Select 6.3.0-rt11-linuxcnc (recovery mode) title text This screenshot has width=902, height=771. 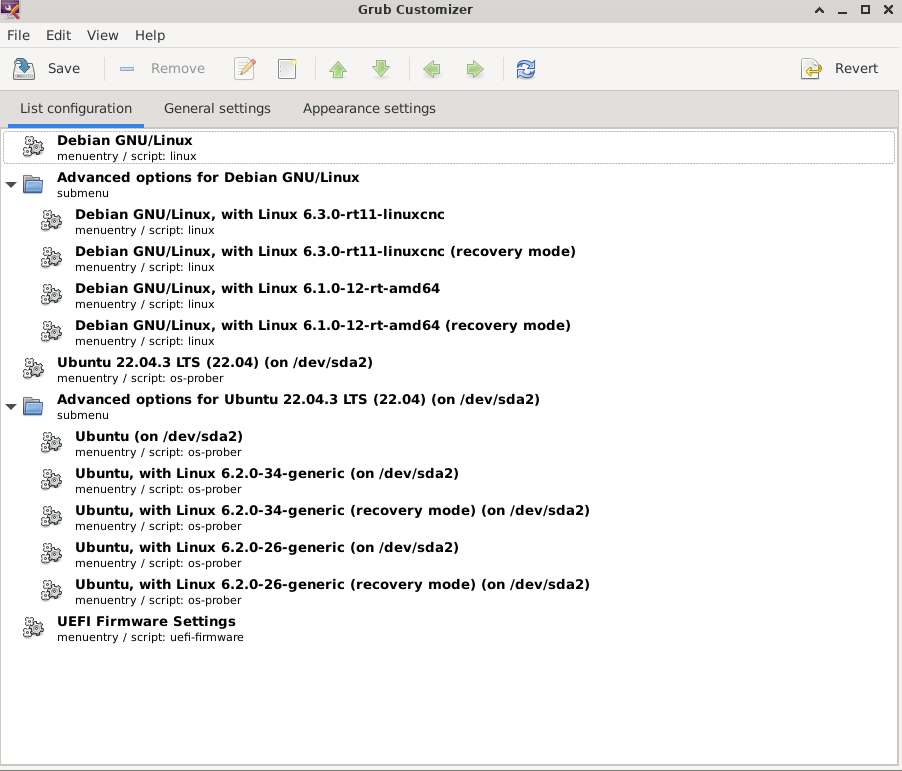coord(325,251)
